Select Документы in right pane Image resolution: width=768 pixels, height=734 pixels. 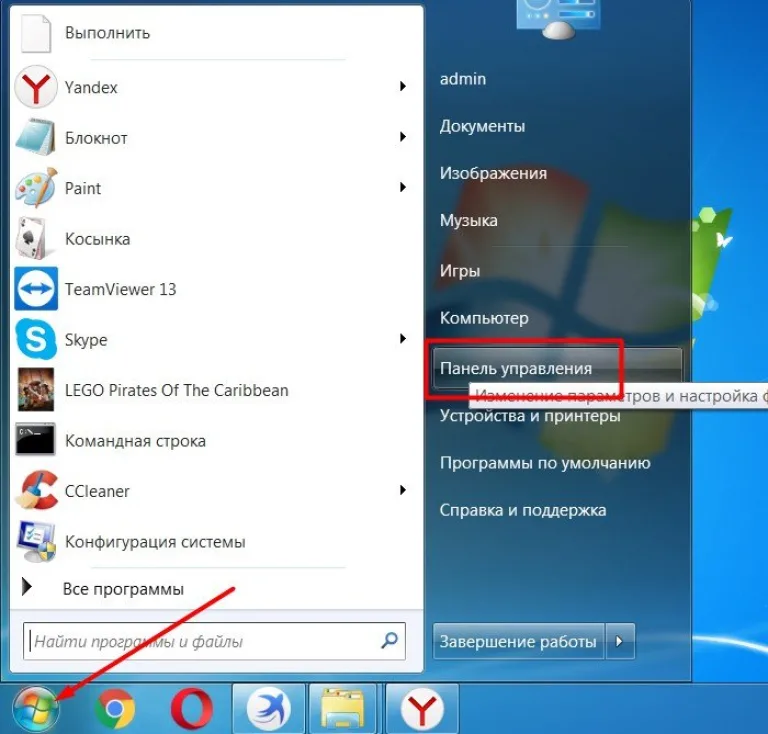pyautogui.click(x=482, y=126)
